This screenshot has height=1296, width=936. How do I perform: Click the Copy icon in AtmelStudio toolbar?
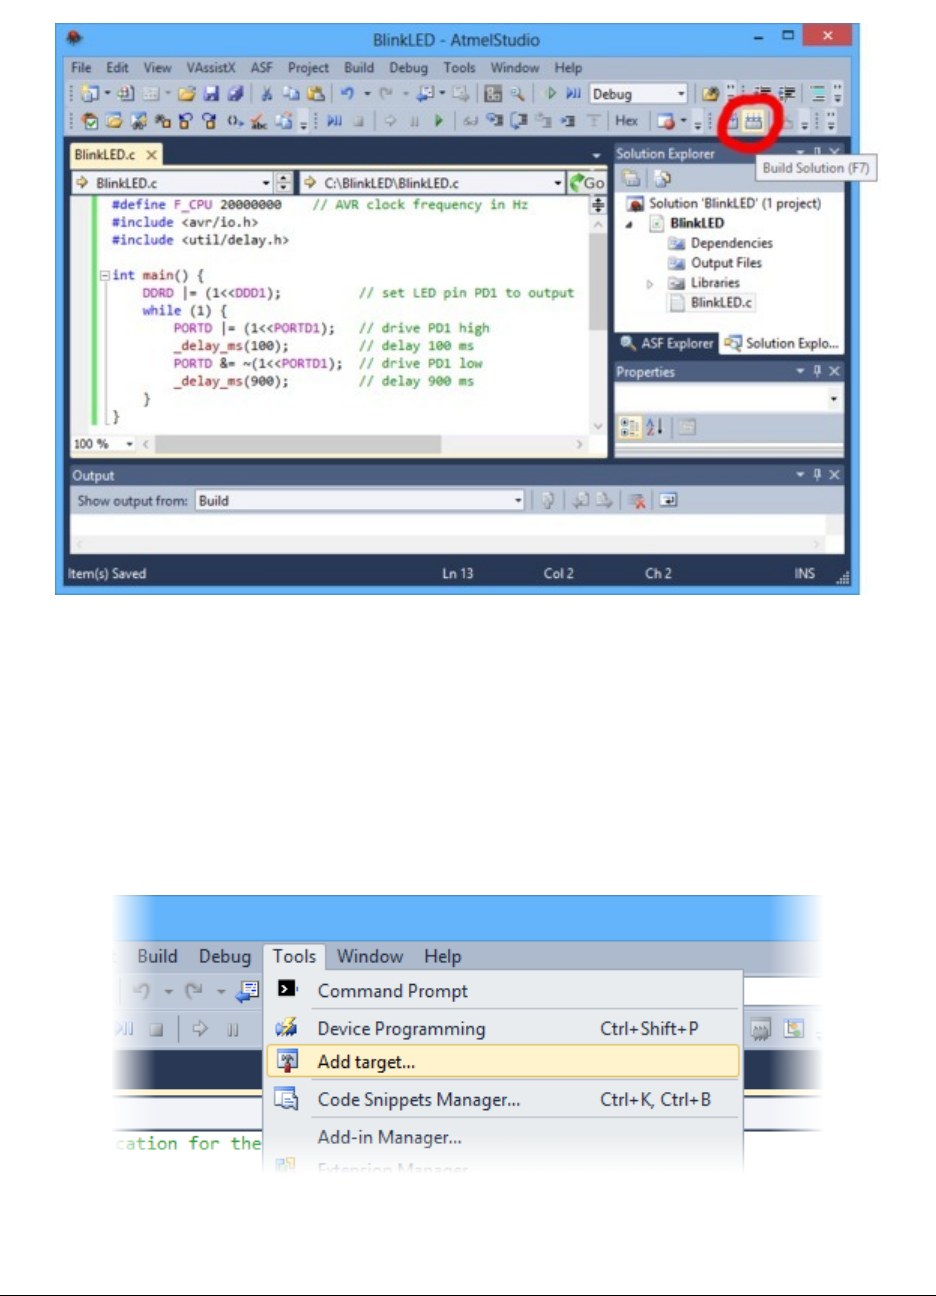(291, 94)
